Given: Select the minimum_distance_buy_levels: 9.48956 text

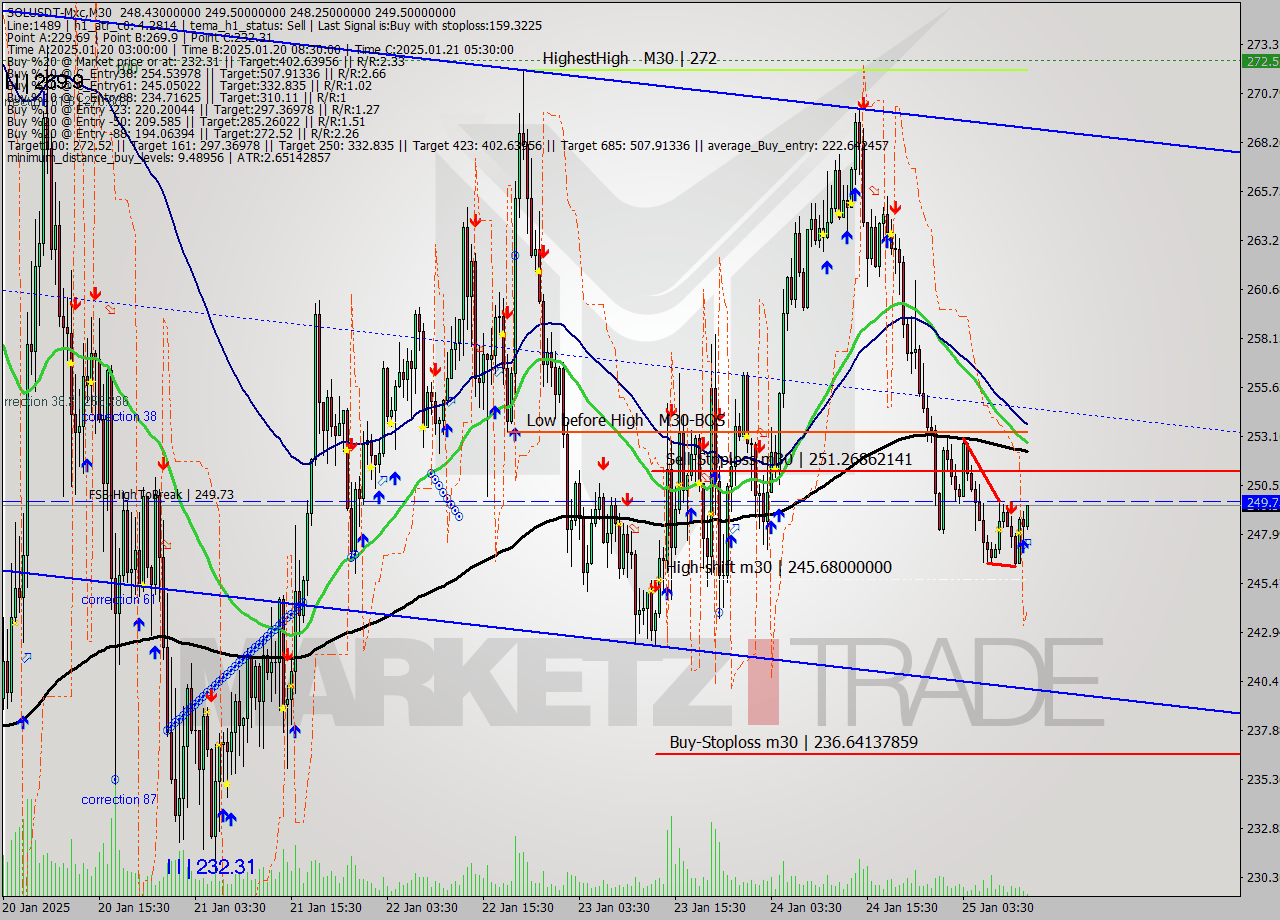Looking at the screenshot, I should pyautogui.click(x=115, y=157).
